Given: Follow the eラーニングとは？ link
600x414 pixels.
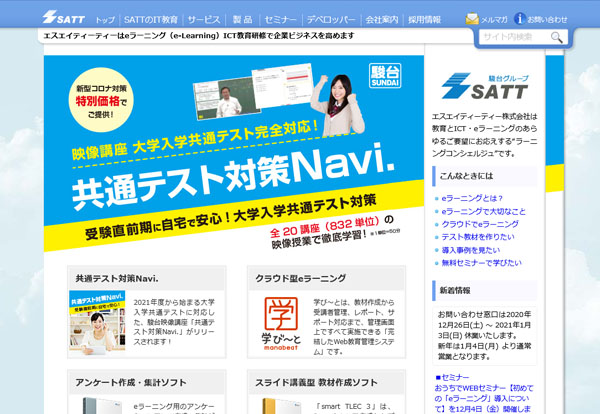Looking at the screenshot, I should pyautogui.click(x=472, y=198).
